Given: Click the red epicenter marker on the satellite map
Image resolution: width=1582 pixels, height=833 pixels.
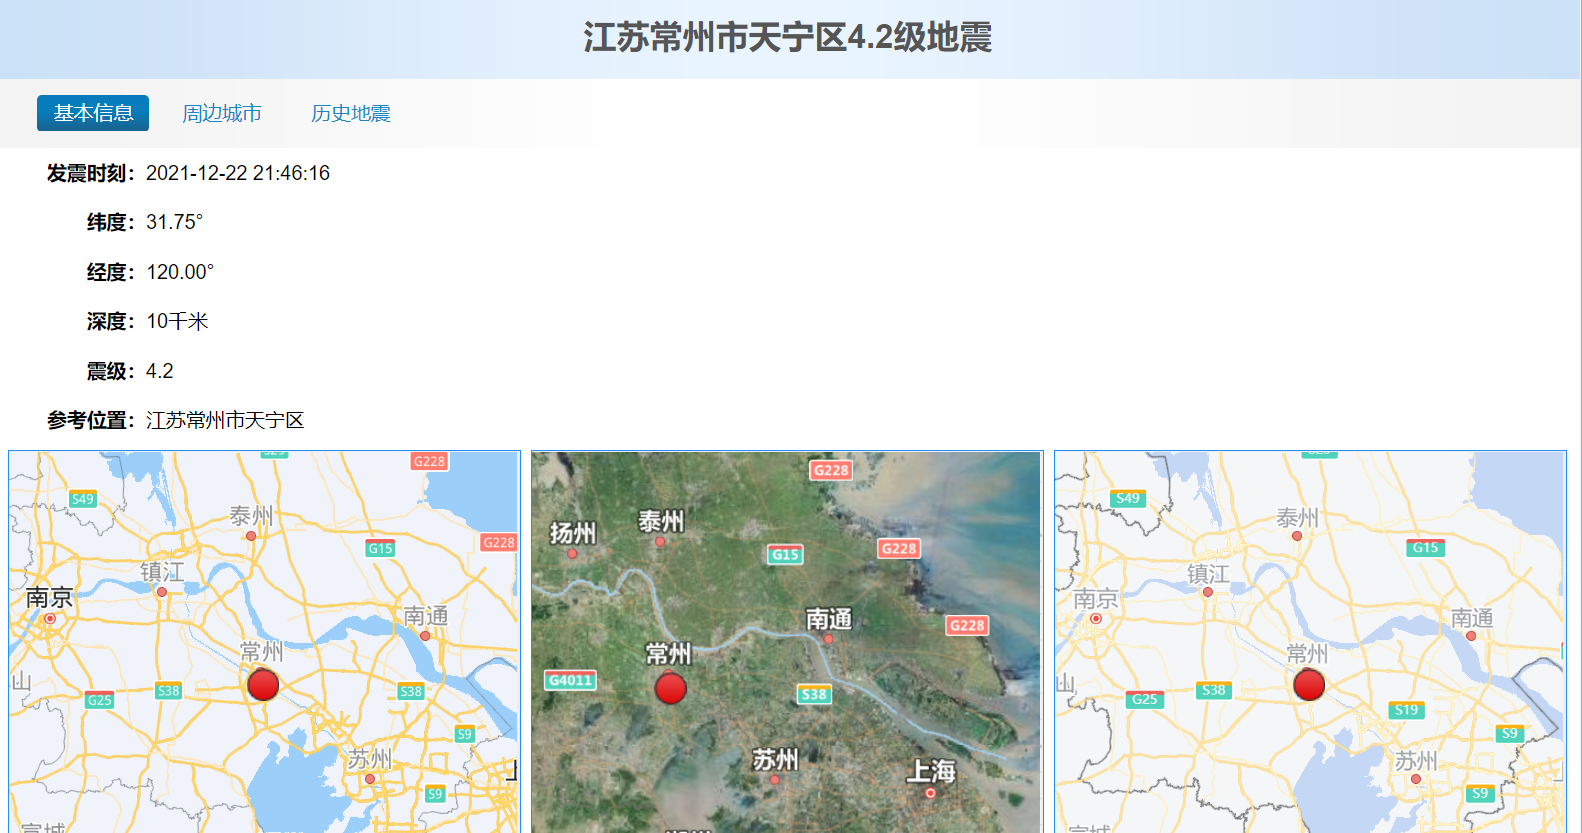Looking at the screenshot, I should click(670, 688).
